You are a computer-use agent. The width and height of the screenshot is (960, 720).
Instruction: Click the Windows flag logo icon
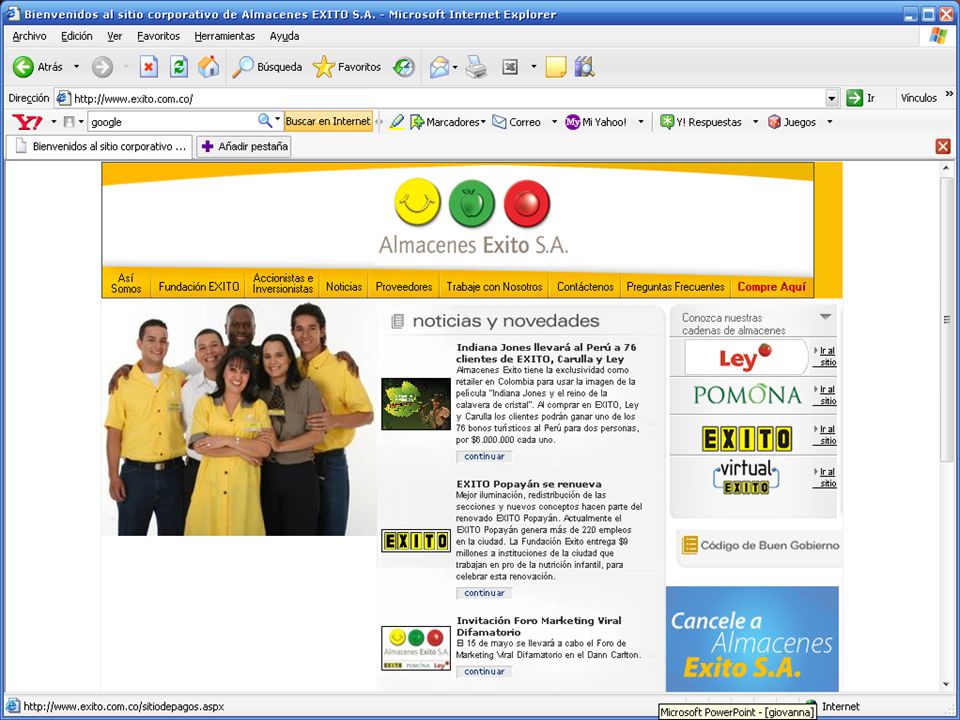tap(938, 36)
